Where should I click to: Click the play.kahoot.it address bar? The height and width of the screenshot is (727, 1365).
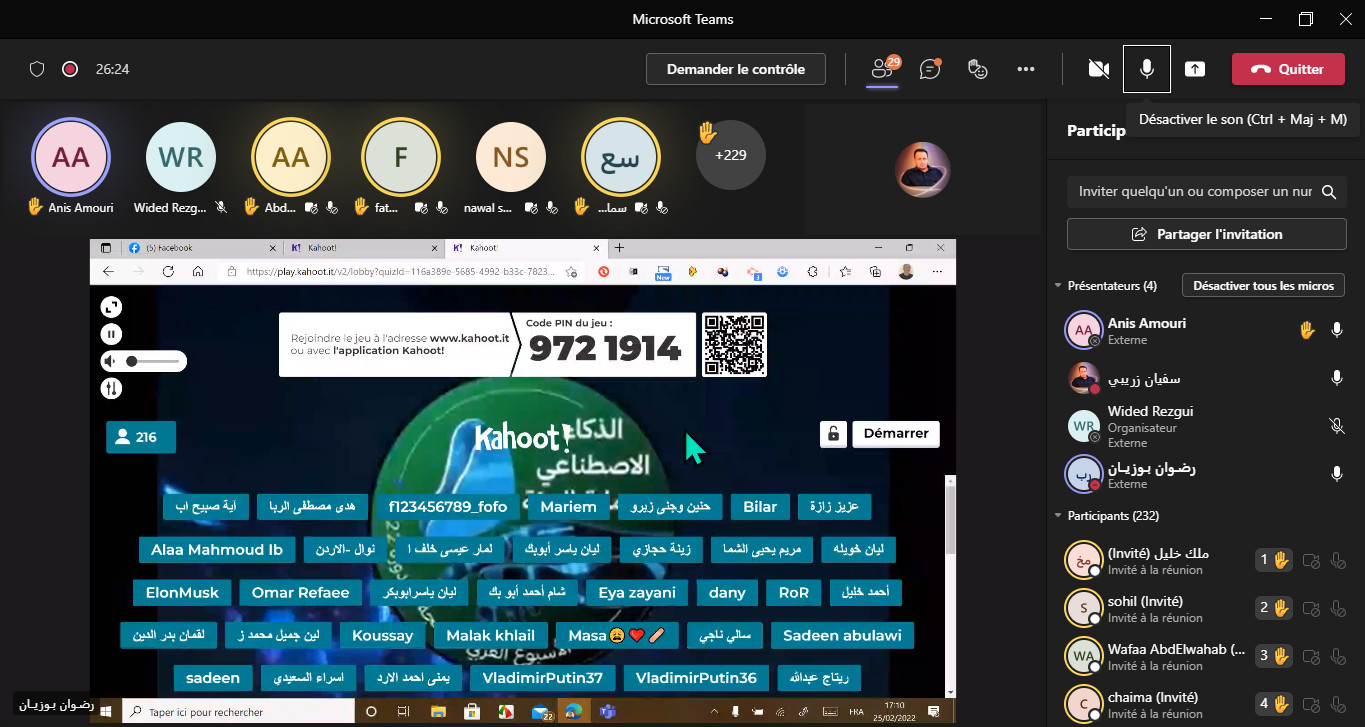tap(400, 271)
